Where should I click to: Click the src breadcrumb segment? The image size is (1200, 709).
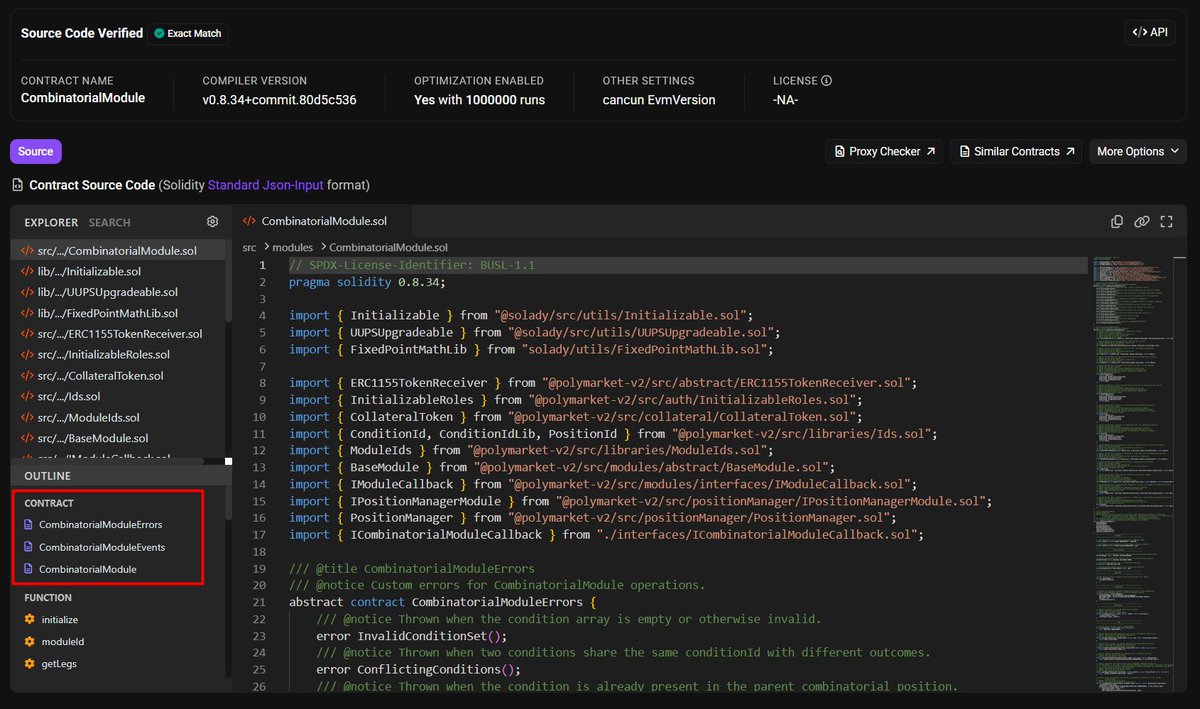pos(249,247)
